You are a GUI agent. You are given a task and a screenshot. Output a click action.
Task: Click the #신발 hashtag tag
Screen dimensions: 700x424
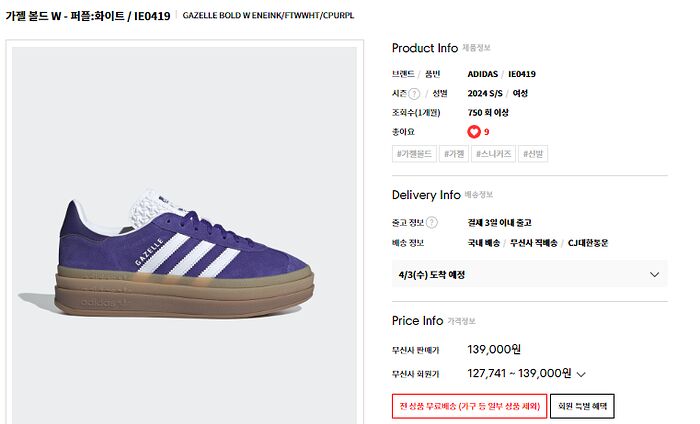534,154
